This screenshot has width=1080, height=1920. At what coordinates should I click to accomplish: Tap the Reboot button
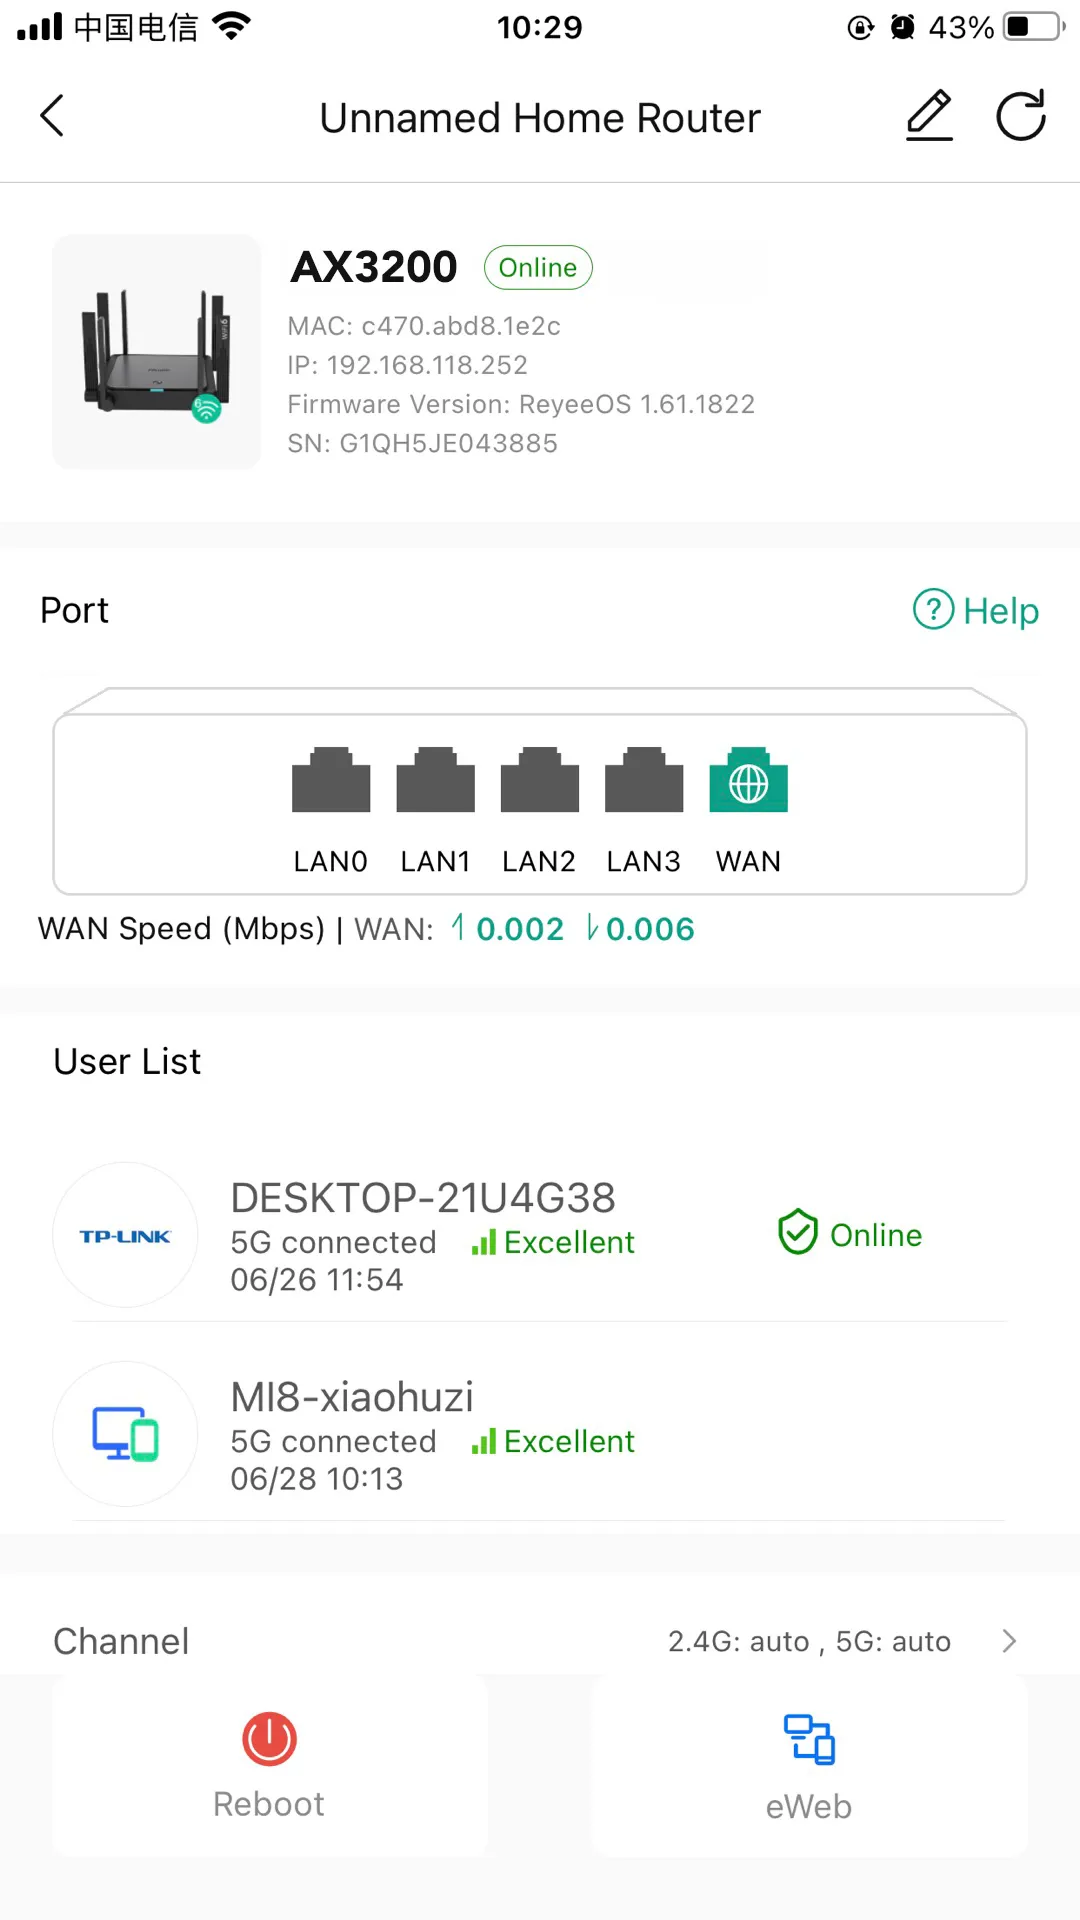pyautogui.click(x=270, y=1767)
